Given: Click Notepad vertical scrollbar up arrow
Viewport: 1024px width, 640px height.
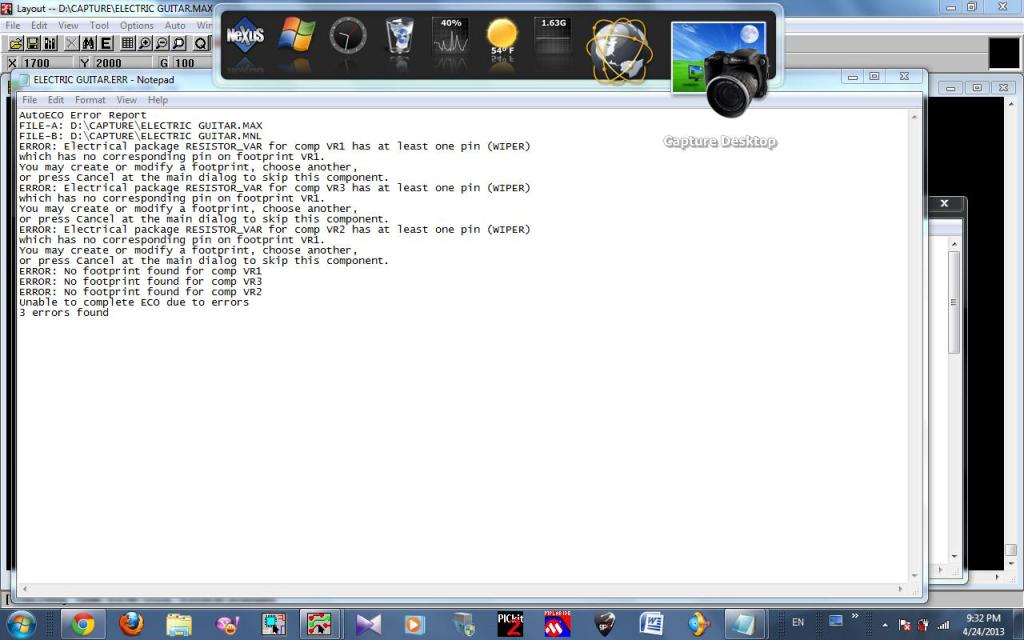Looking at the screenshot, I should click(x=914, y=117).
